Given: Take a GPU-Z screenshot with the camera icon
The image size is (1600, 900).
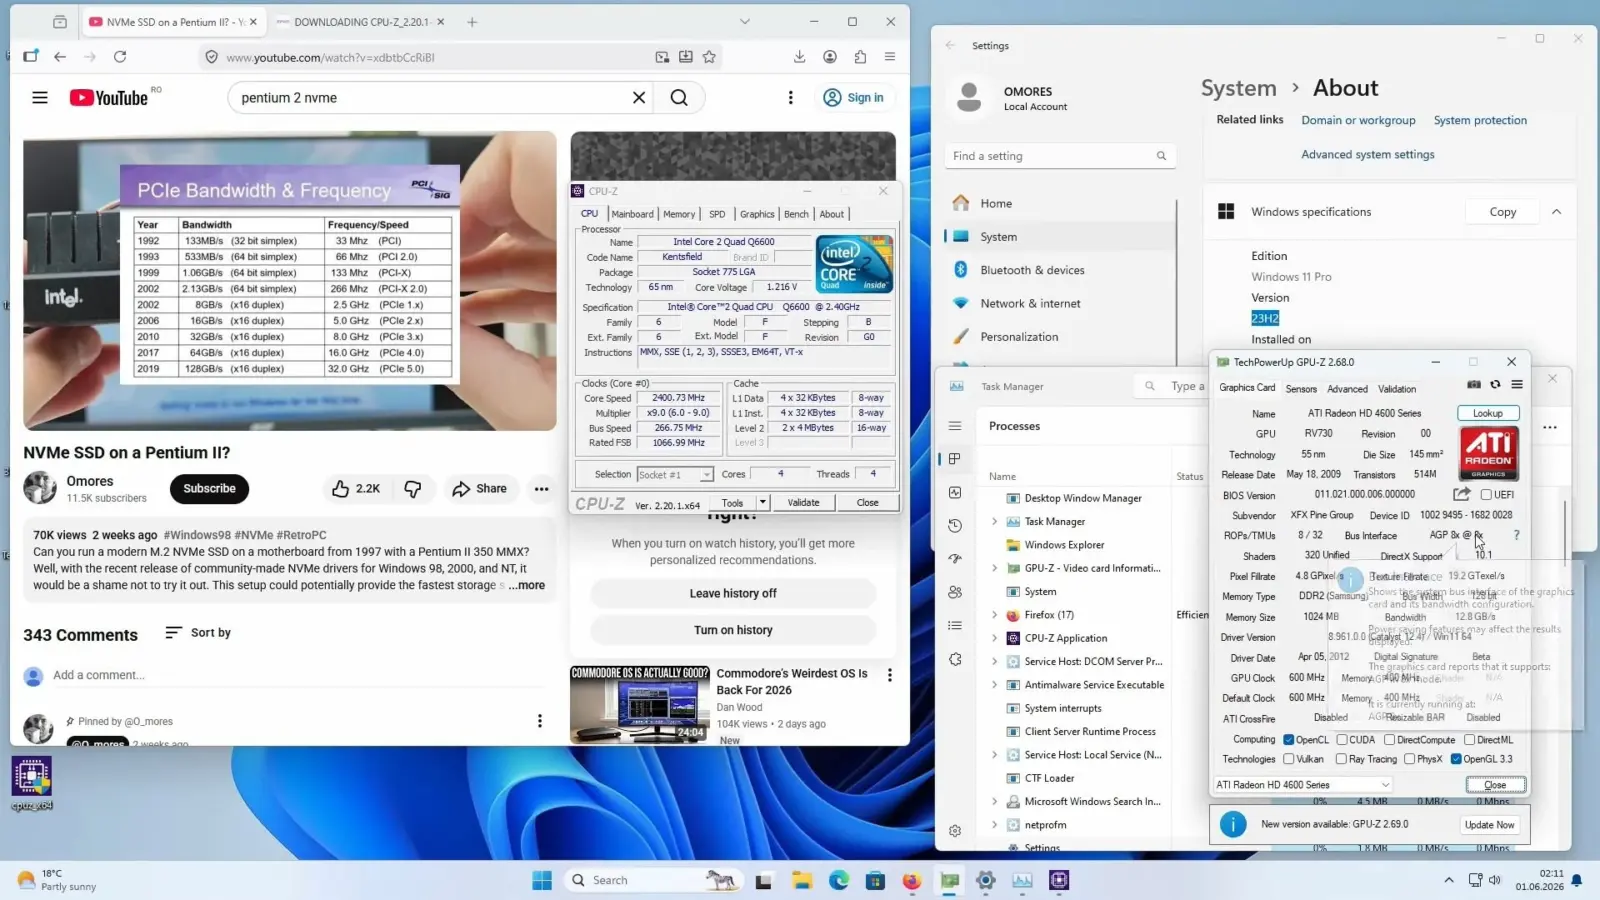Looking at the screenshot, I should click(1474, 385).
